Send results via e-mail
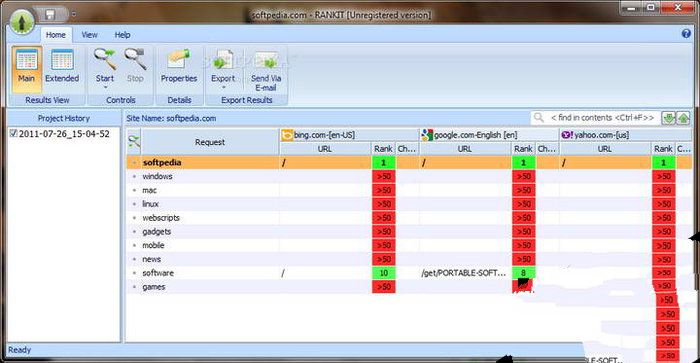The height and width of the screenshot is (363, 700). point(266,70)
